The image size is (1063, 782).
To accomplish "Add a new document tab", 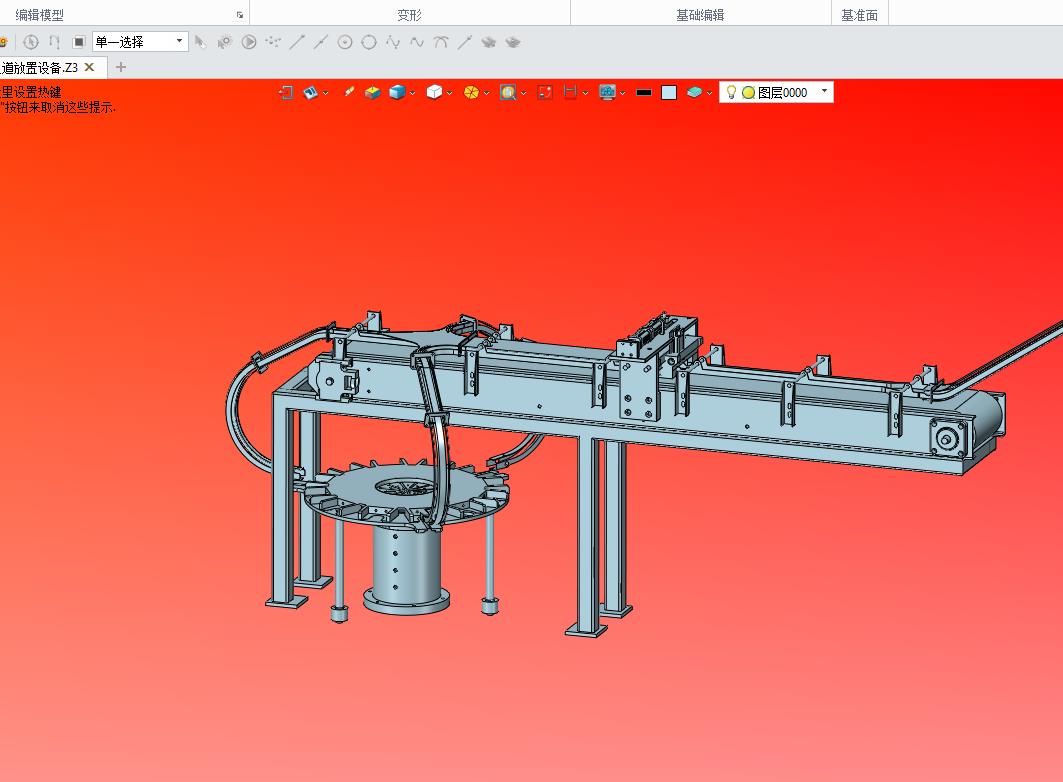I will [x=121, y=66].
